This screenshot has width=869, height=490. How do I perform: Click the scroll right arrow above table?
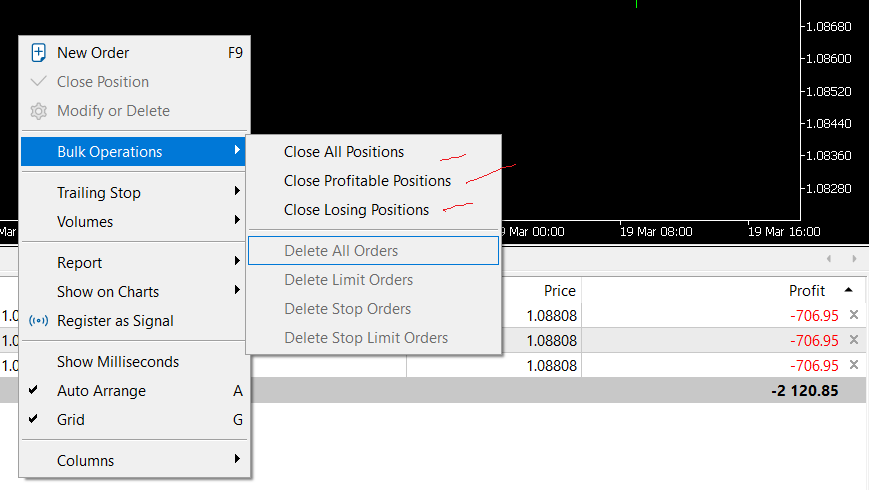point(854,259)
